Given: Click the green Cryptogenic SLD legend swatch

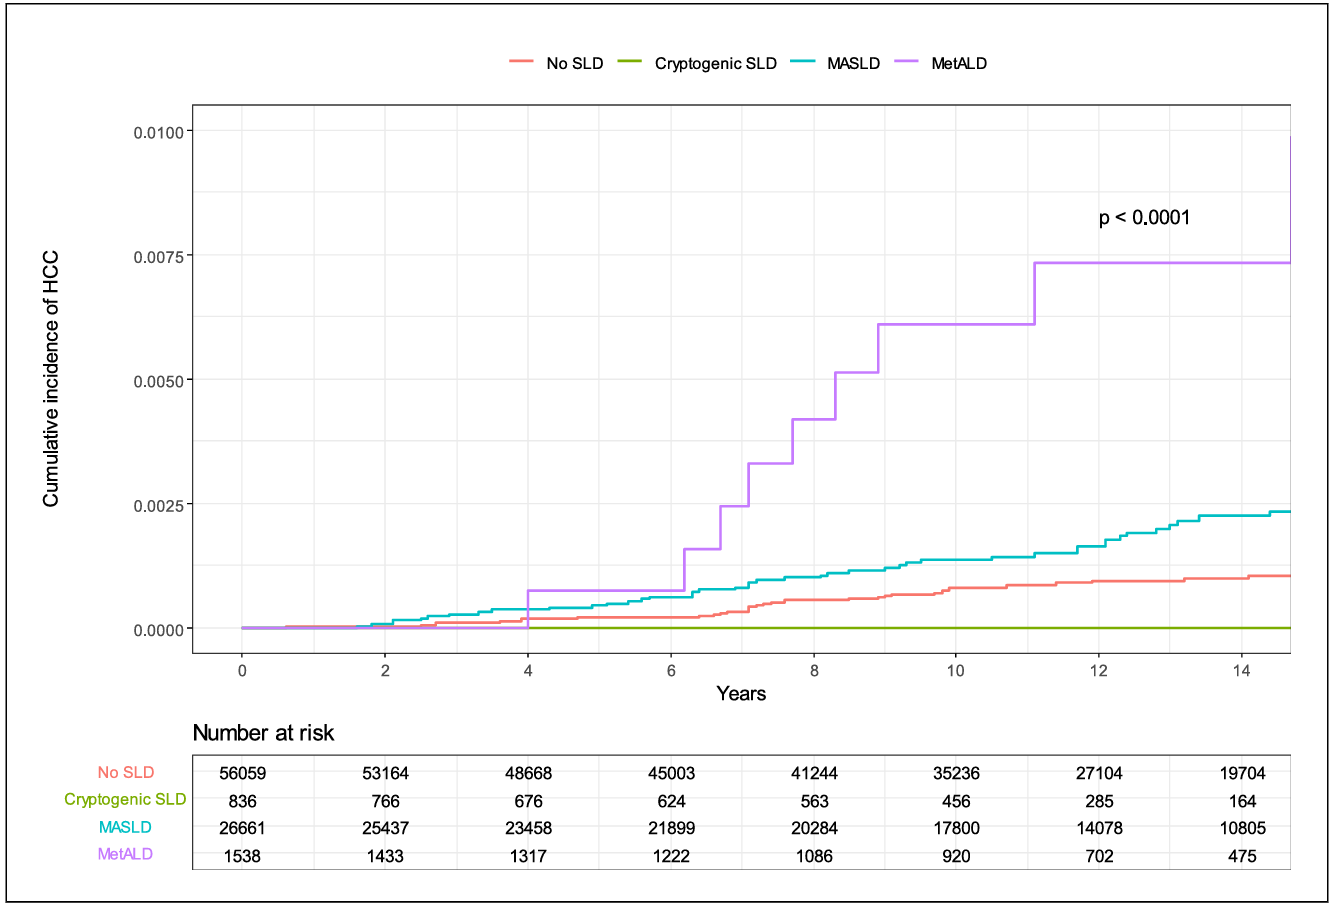Looking at the screenshot, I should (x=629, y=63).
